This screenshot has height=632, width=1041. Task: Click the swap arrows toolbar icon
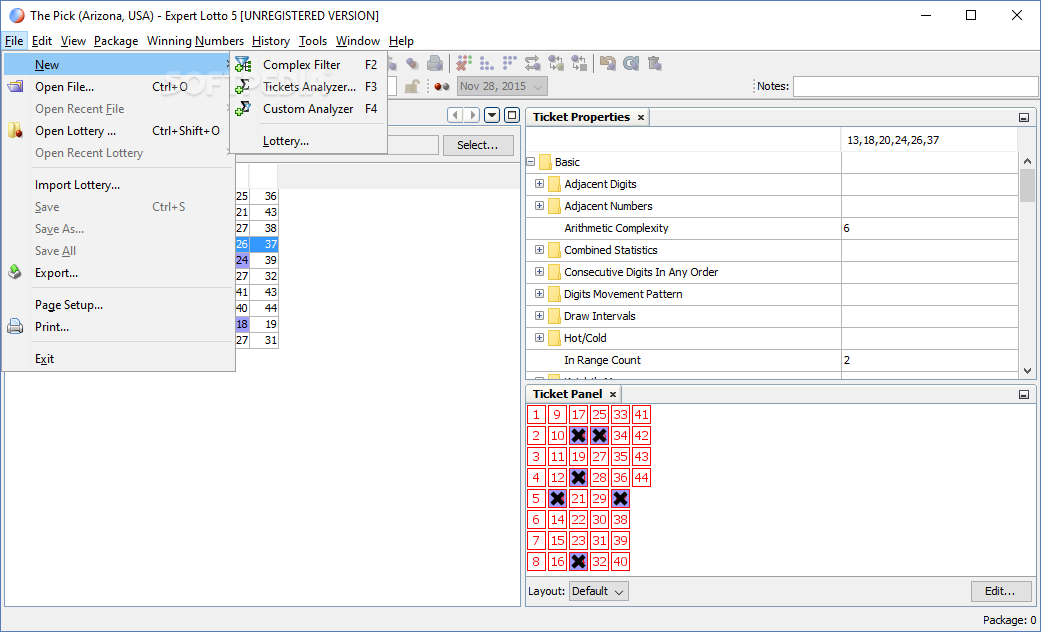point(532,64)
